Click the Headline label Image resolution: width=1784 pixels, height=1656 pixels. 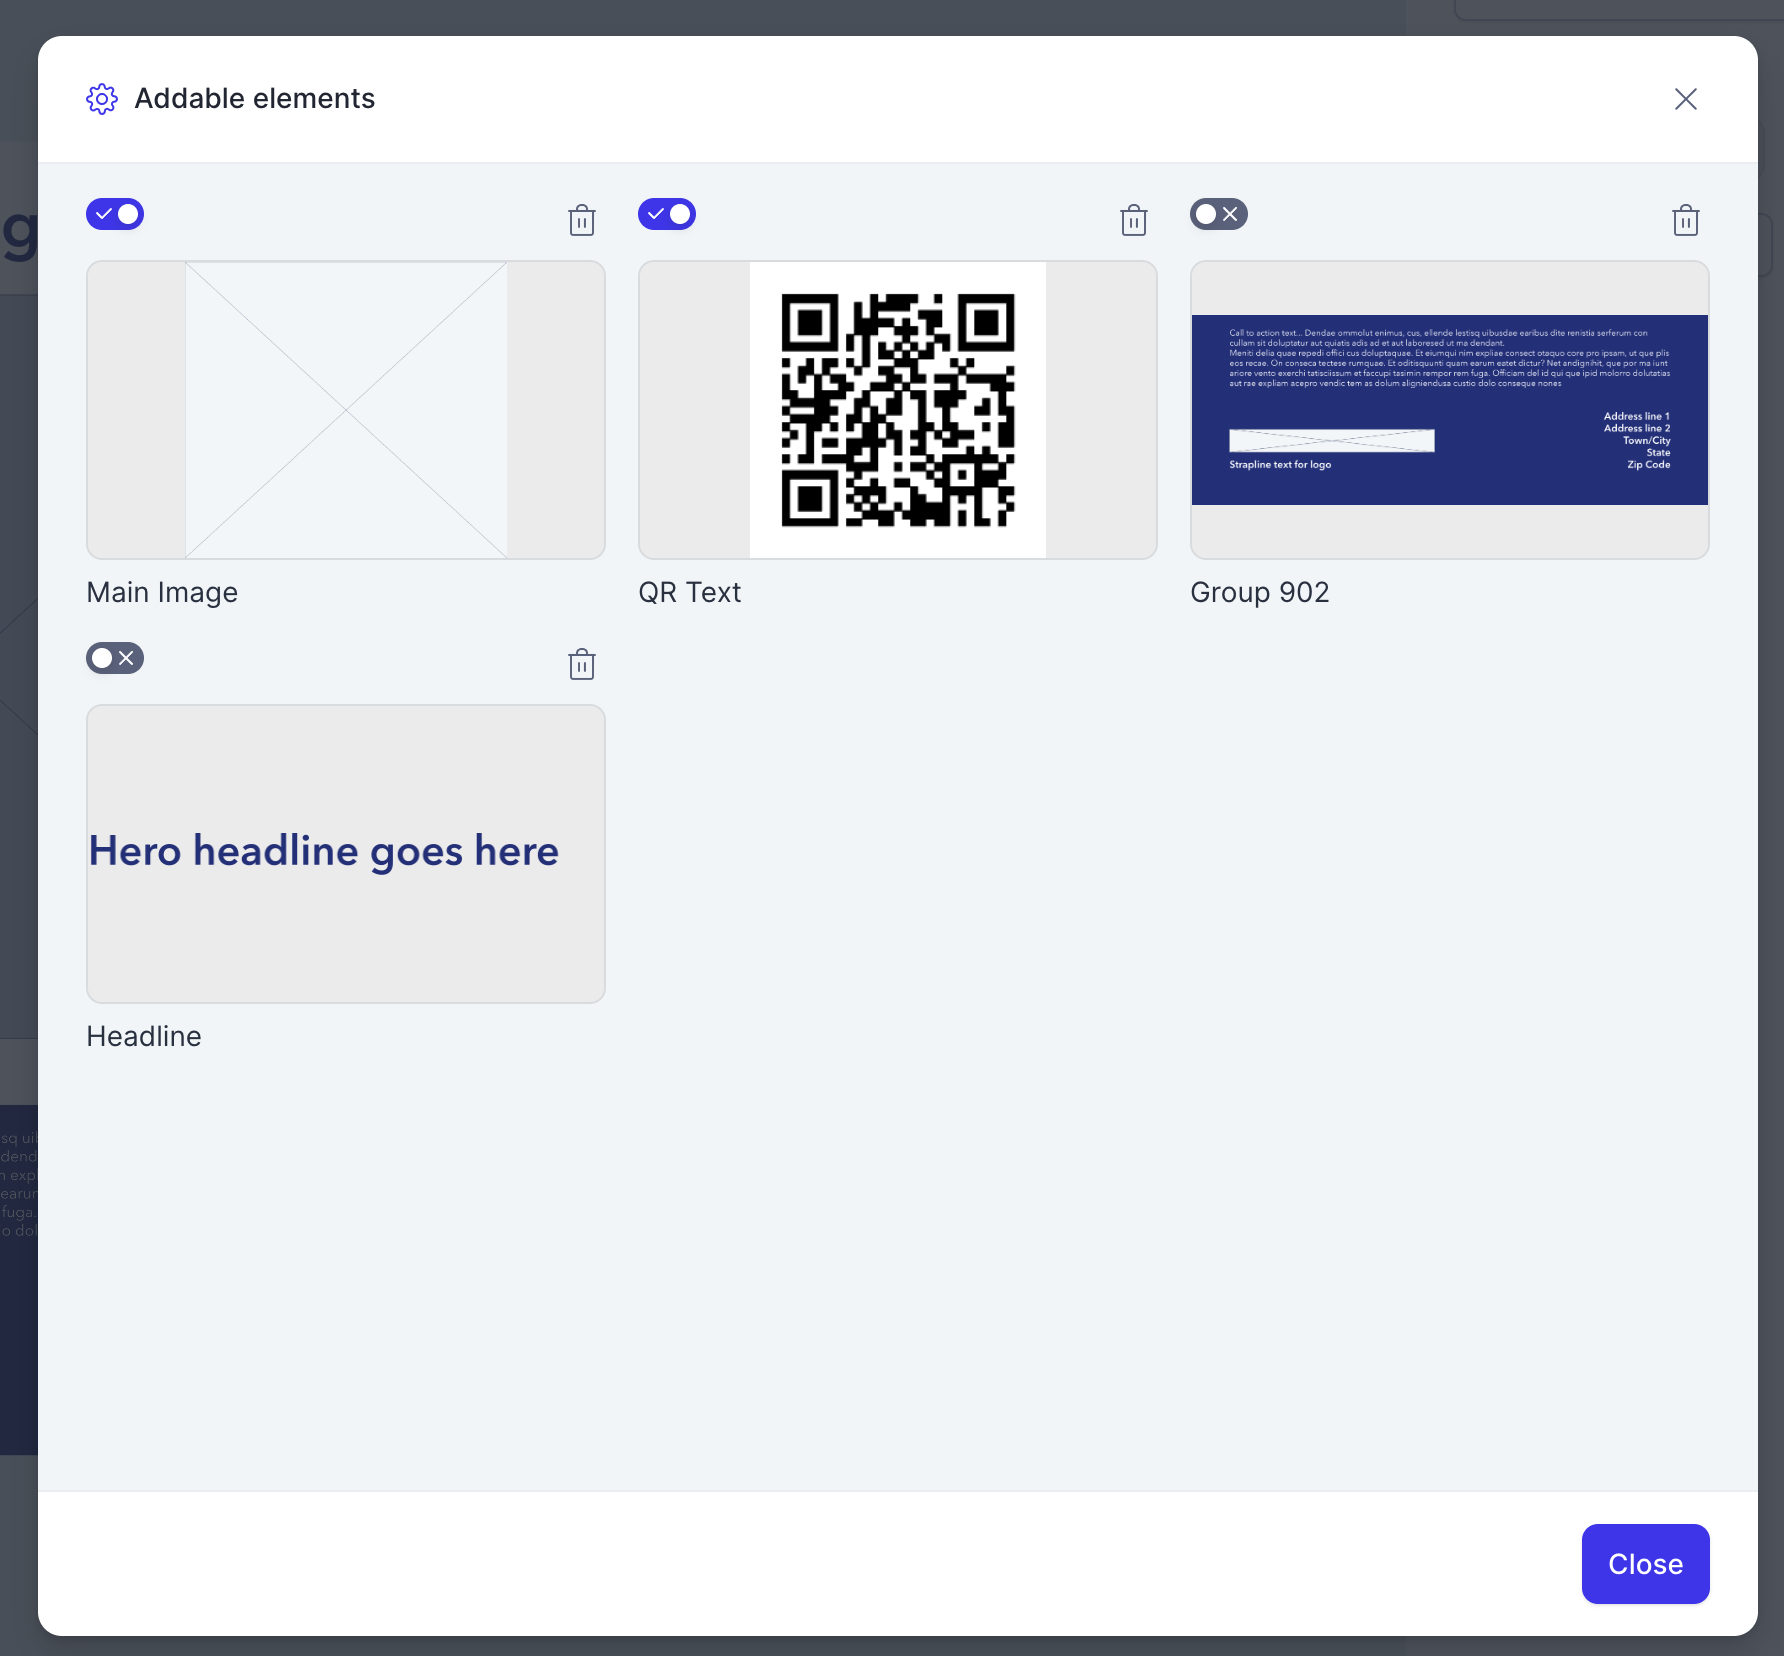144,1036
